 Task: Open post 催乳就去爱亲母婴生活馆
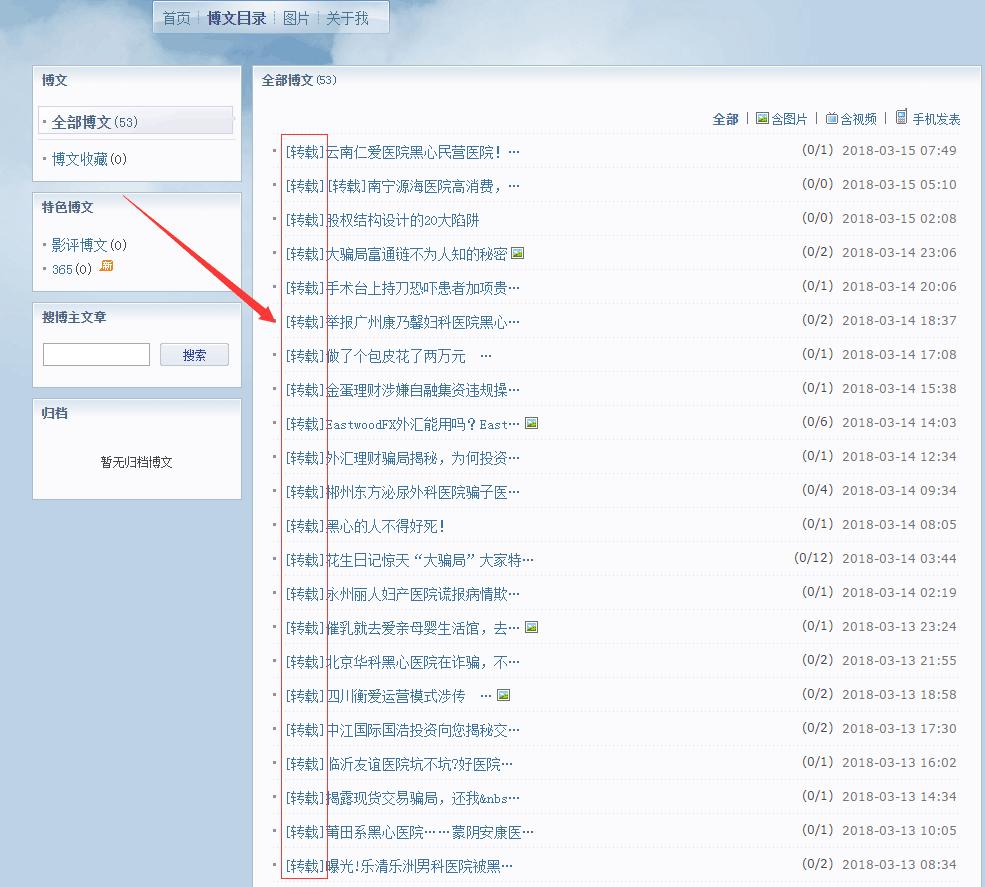[x=403, y=628]
